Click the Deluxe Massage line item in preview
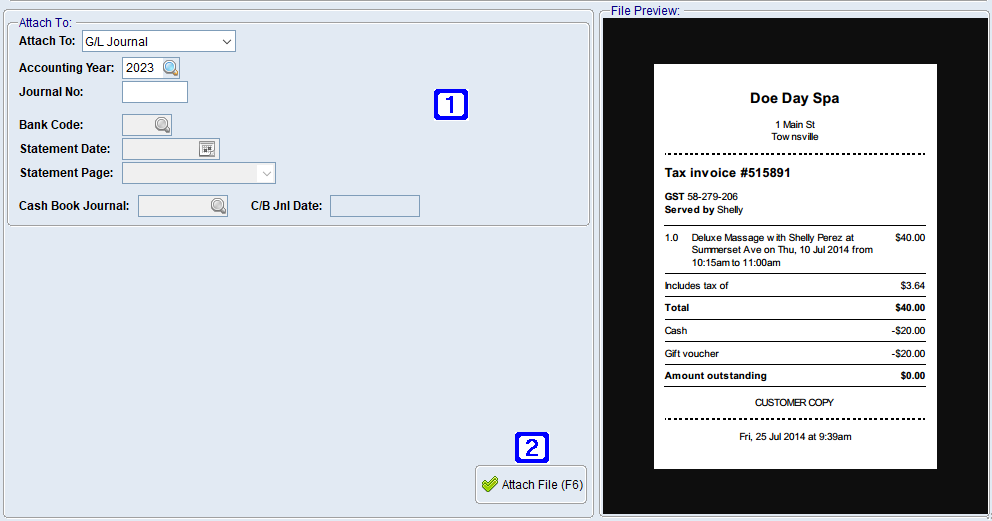The width and height of the screenshot is (992, 521). 780,250
